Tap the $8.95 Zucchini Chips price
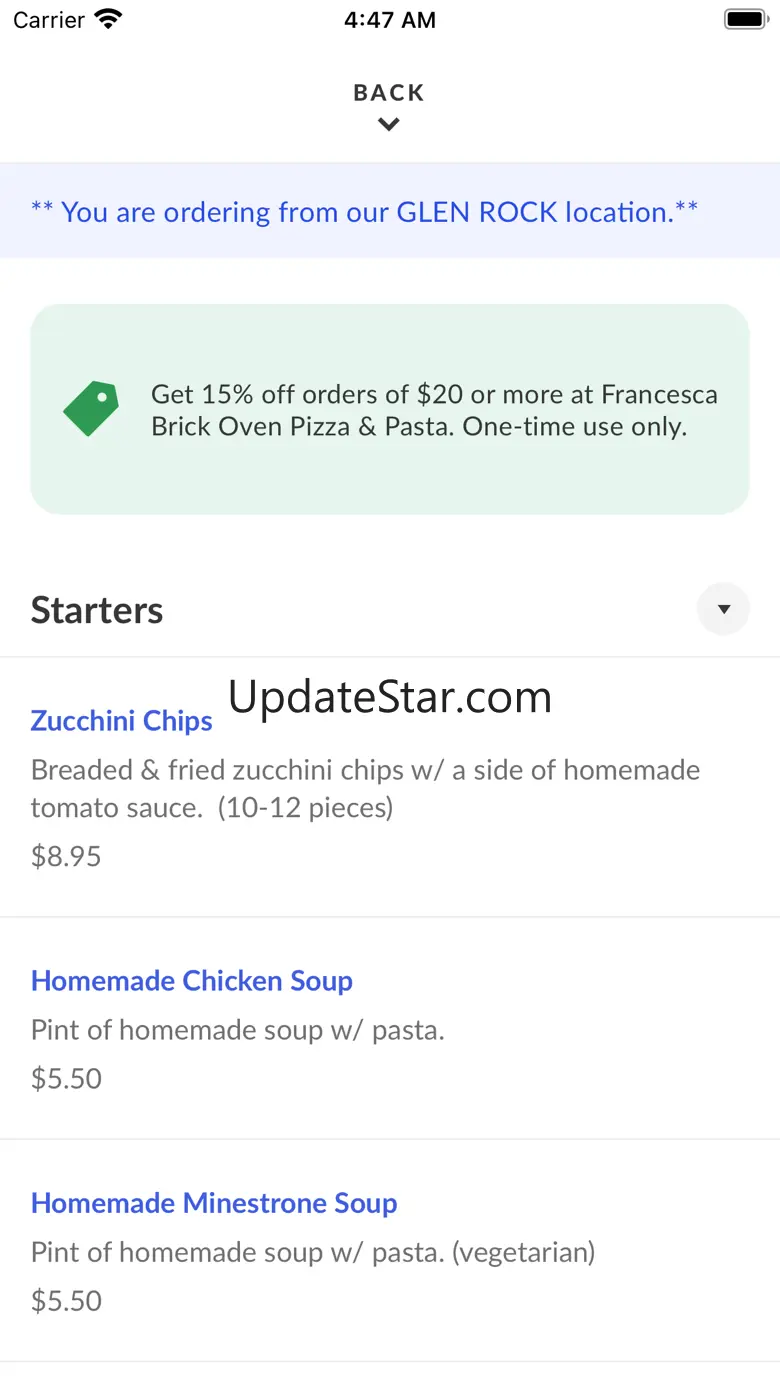 (x=66, y=856)
